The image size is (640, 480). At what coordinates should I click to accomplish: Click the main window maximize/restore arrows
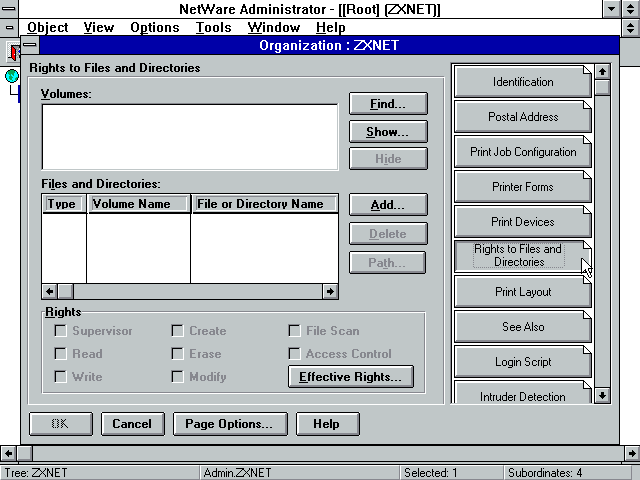tap(631, 9)
